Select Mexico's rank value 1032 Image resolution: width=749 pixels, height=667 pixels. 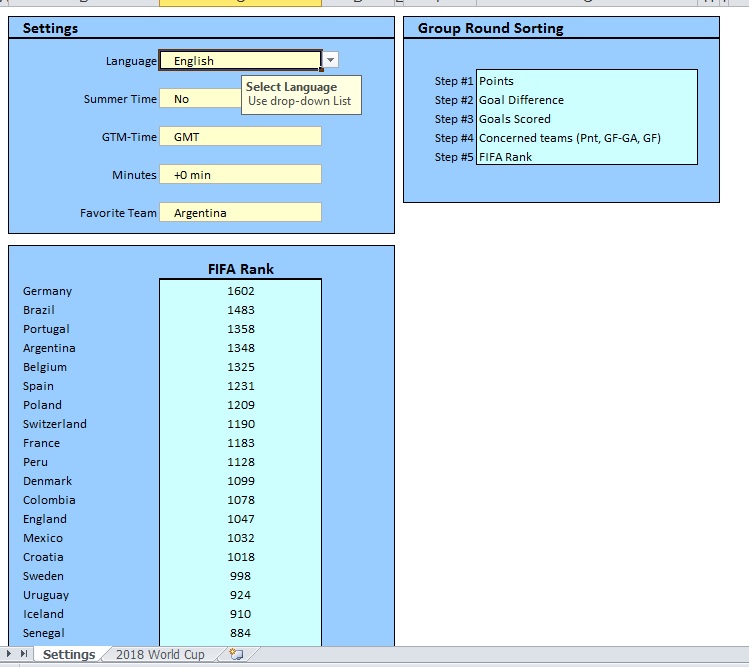click(240, 538)
